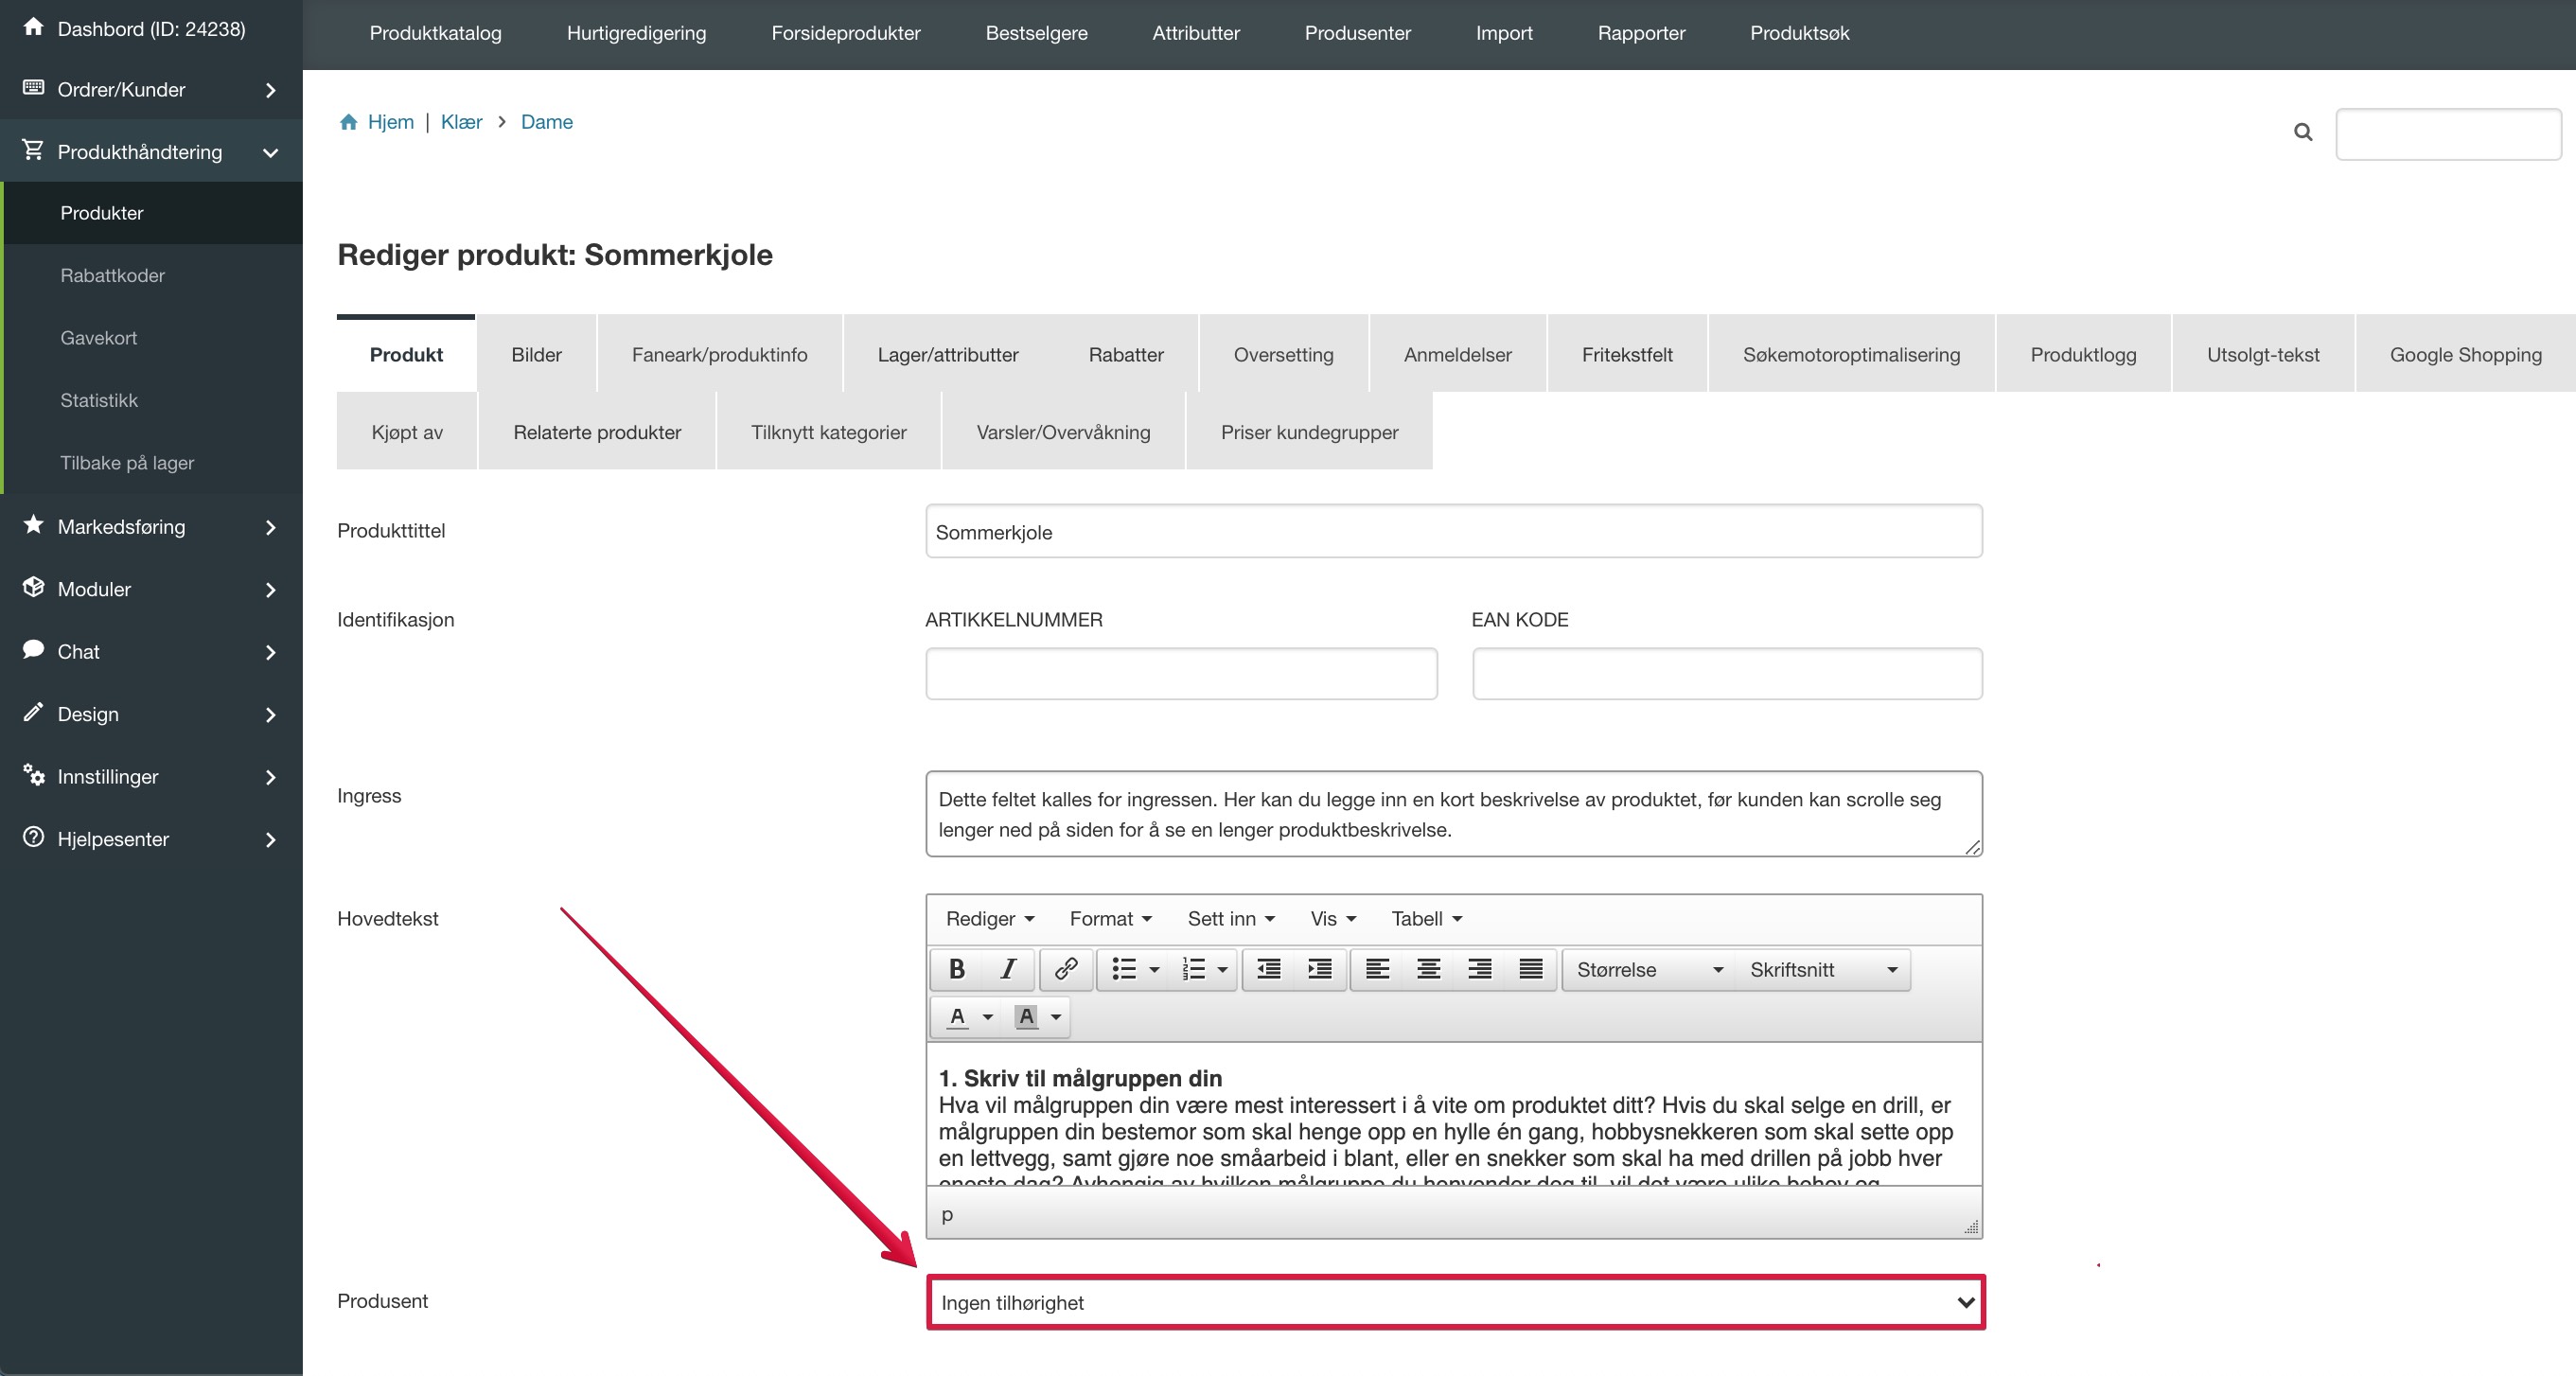Open the Rediger editor menu

coord(990,918)
